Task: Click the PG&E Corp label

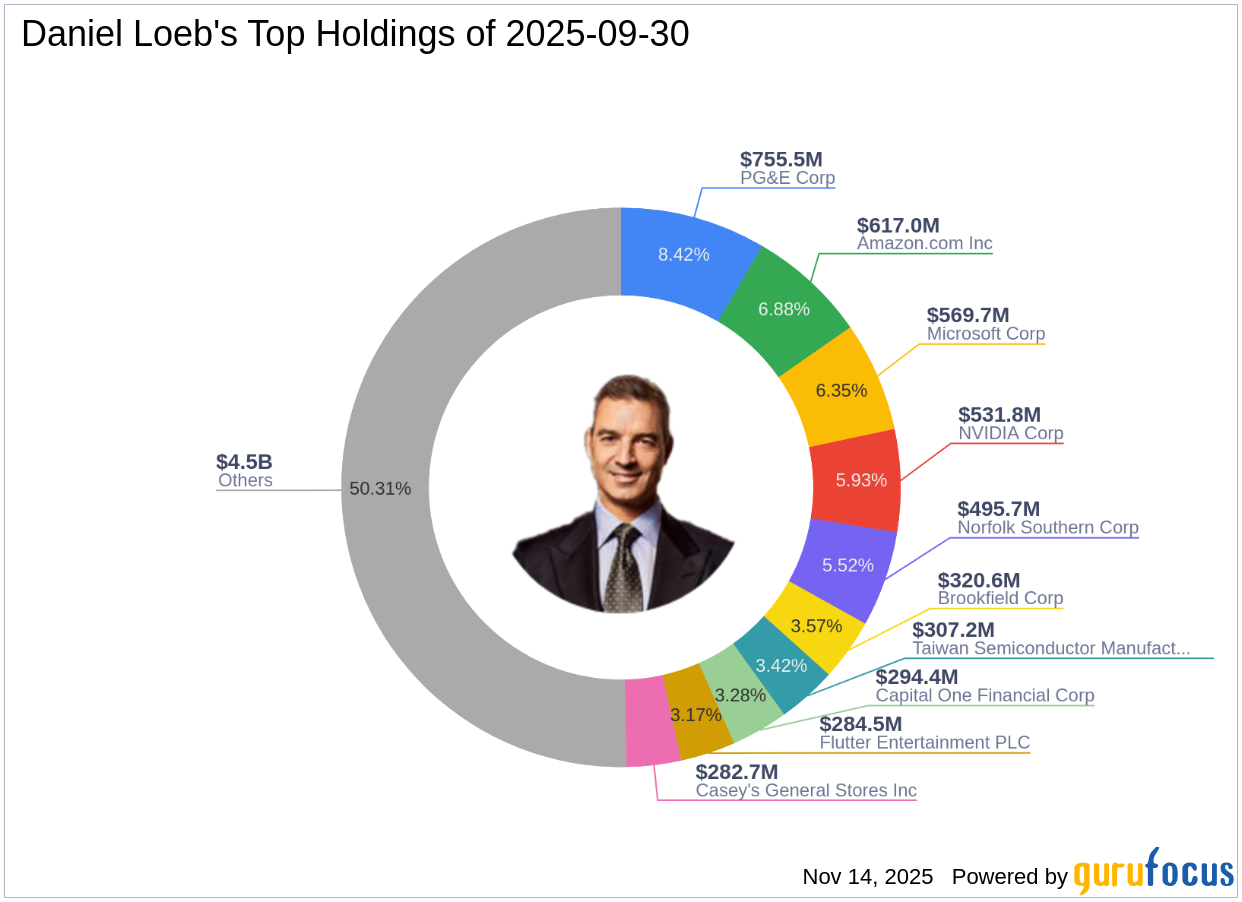Action: pyautogui.click(x=787, y=179)
